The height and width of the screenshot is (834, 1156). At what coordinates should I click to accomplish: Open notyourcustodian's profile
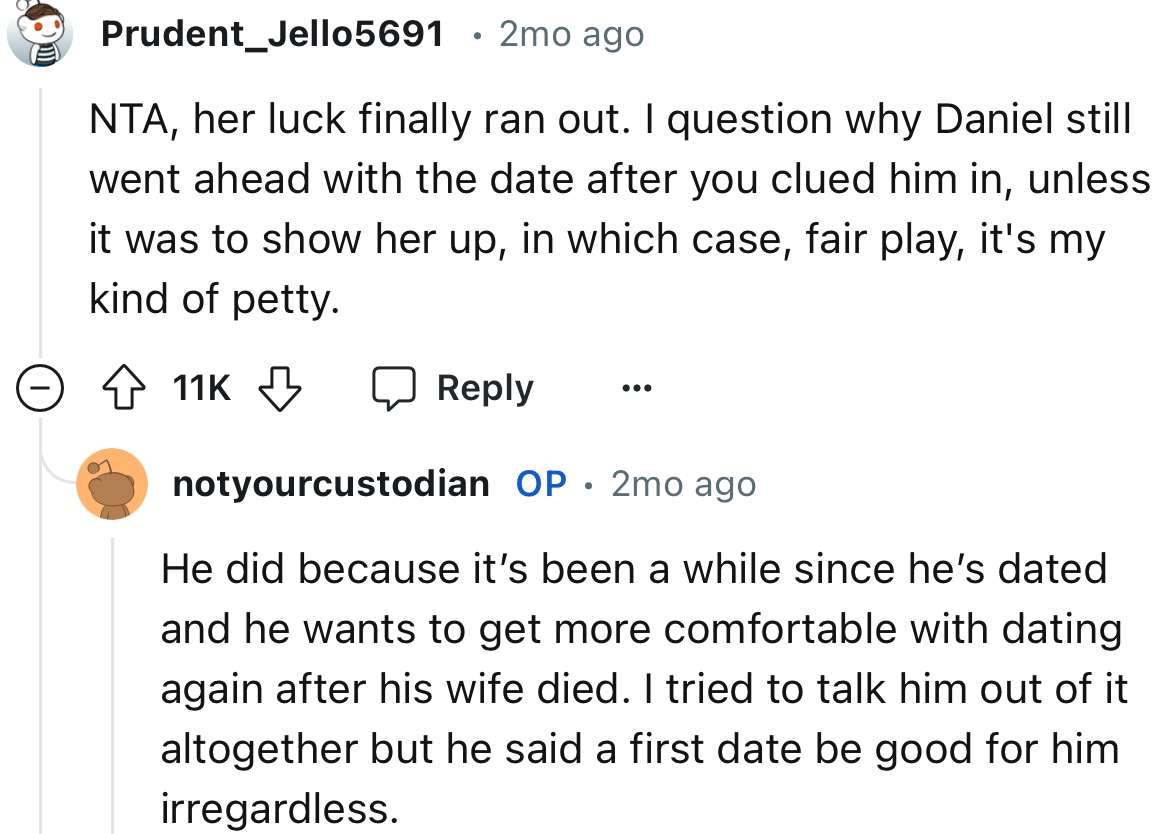(330, 483)
